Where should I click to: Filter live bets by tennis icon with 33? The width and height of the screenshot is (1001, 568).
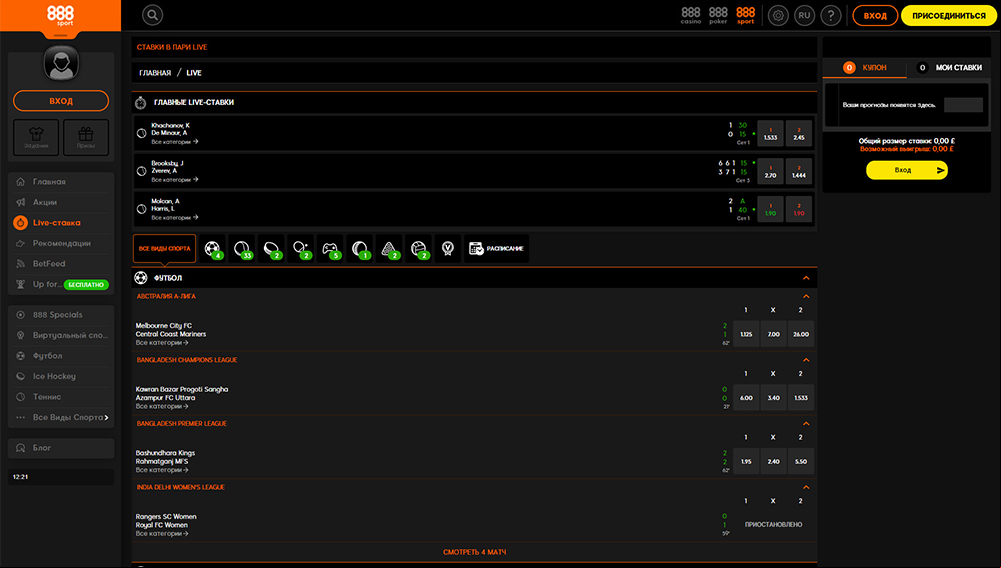pyautogui.click(x=241, y=248)
